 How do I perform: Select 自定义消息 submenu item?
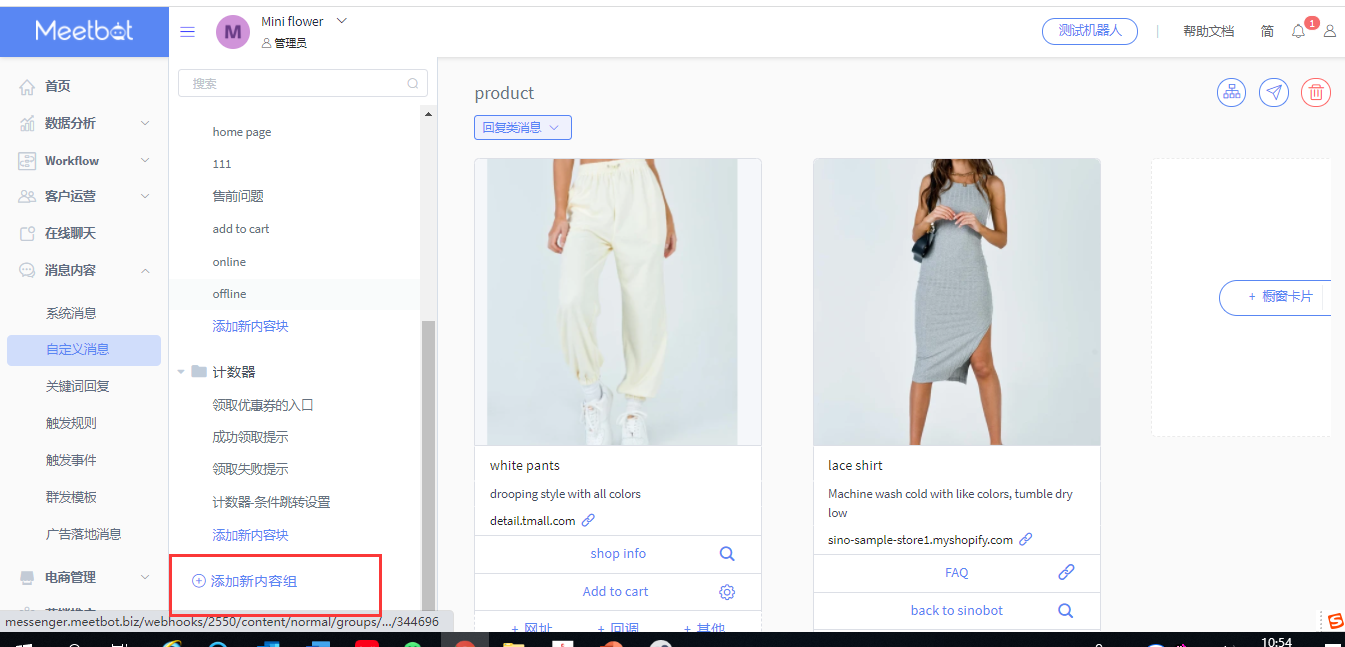pyautogui.click(x=84, y=350)
